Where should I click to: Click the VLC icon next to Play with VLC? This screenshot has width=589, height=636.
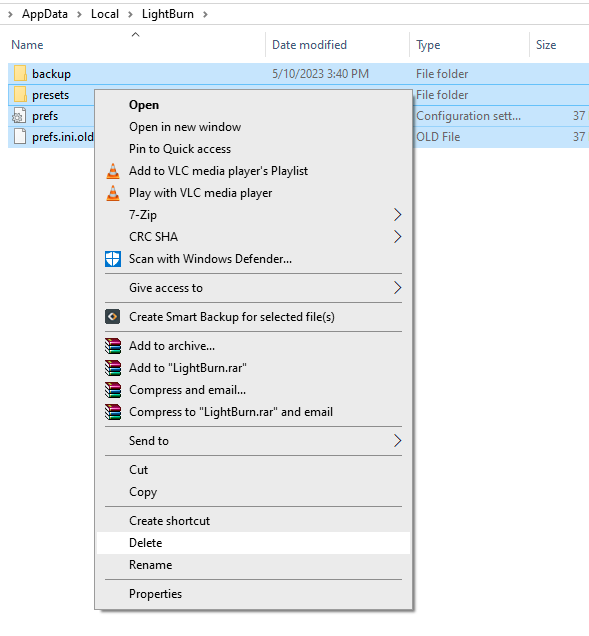pyautogui.click(x=113, y=193)
